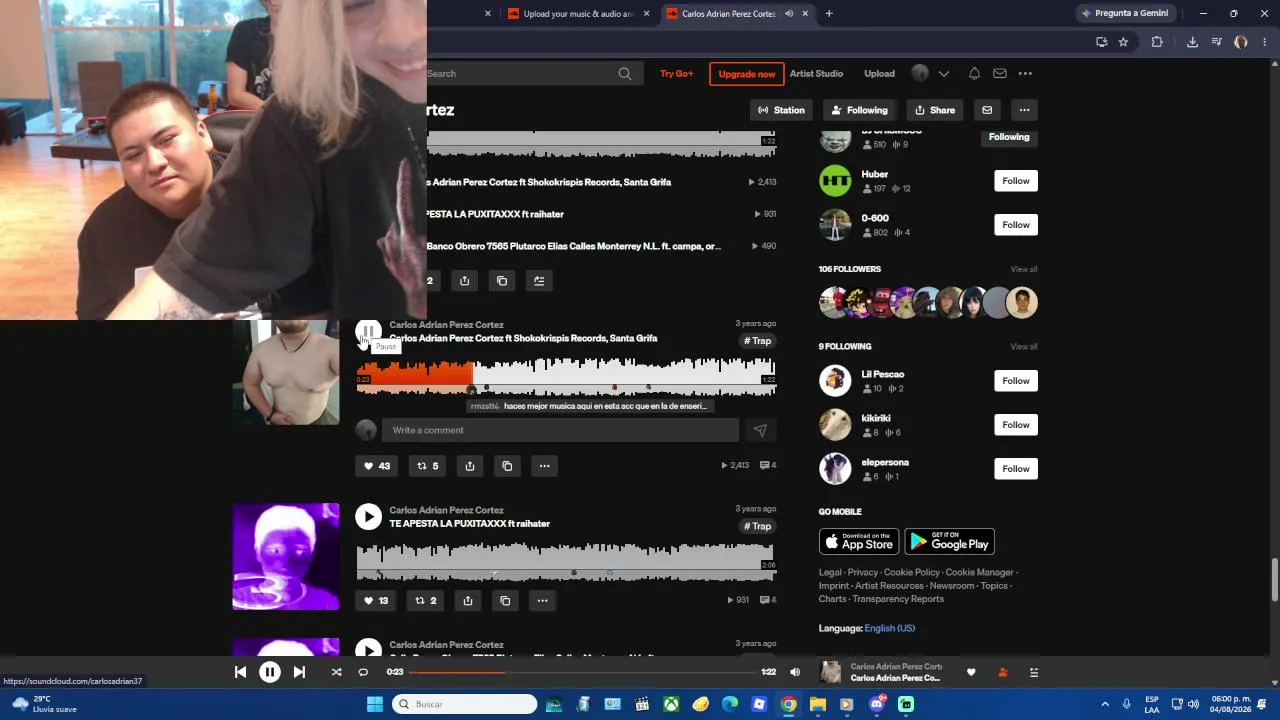The width and height of the screenshot is (1280, 720).
Task: Toggle the Following button on the profile
Action: [x=860, y=110]
